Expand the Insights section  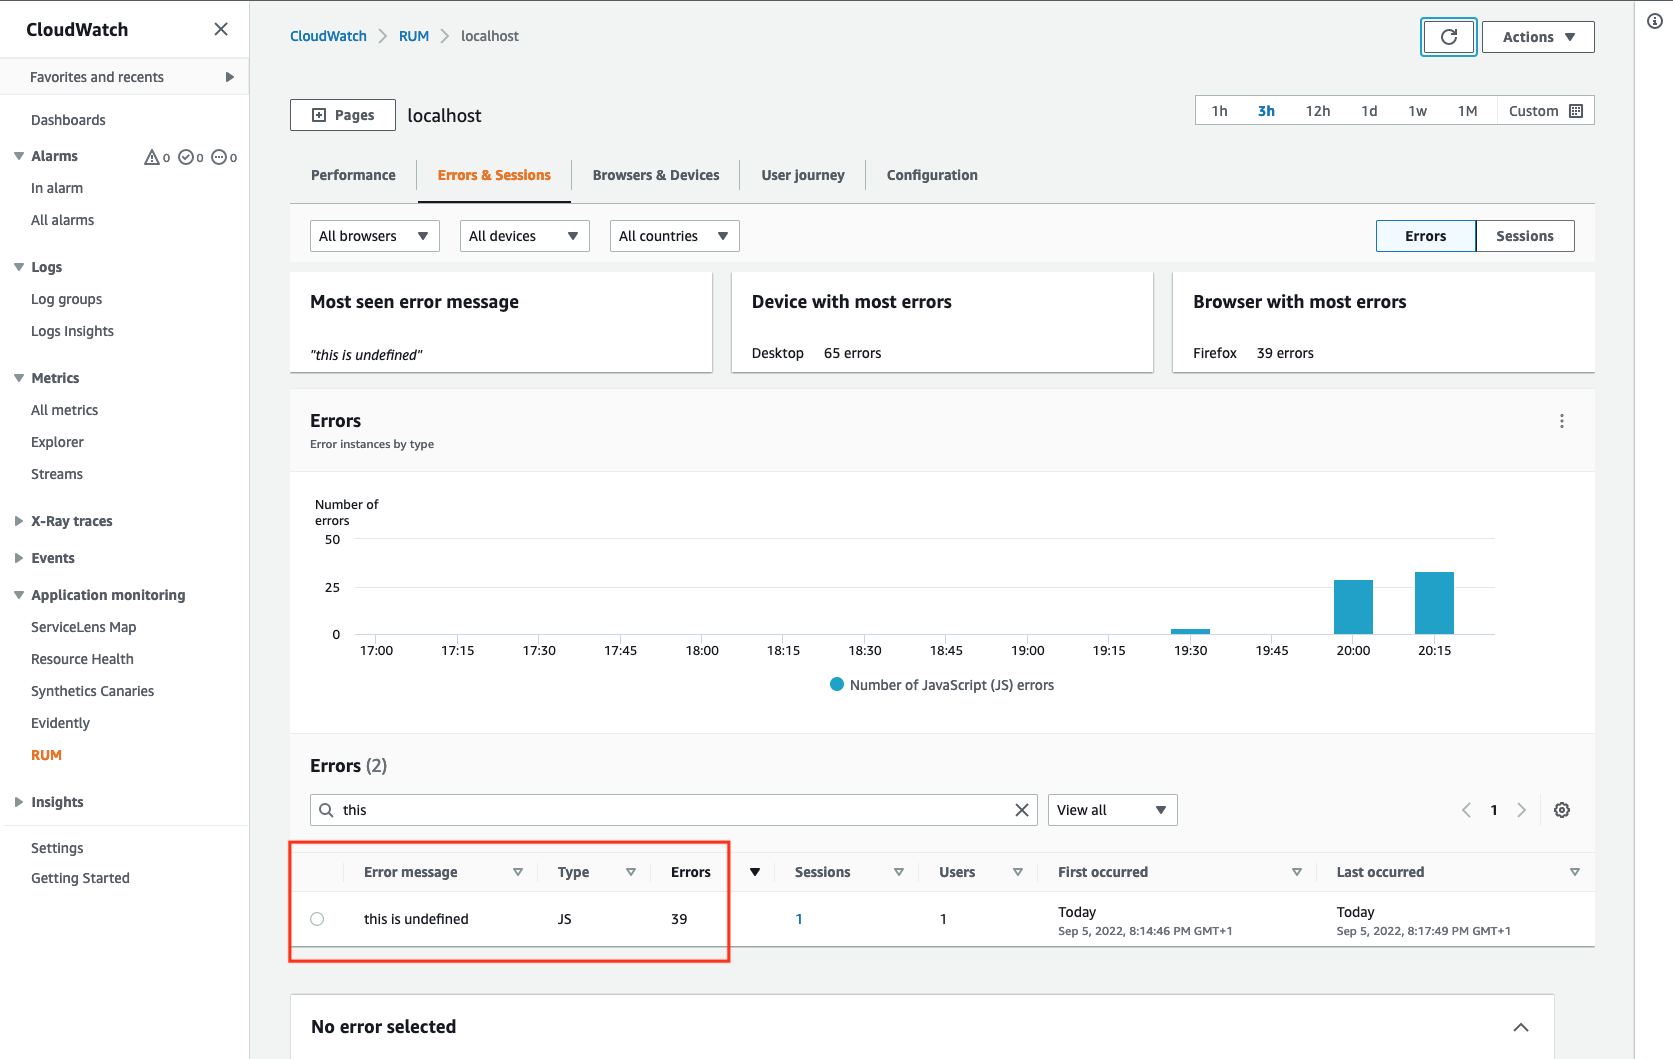[19, 802]
